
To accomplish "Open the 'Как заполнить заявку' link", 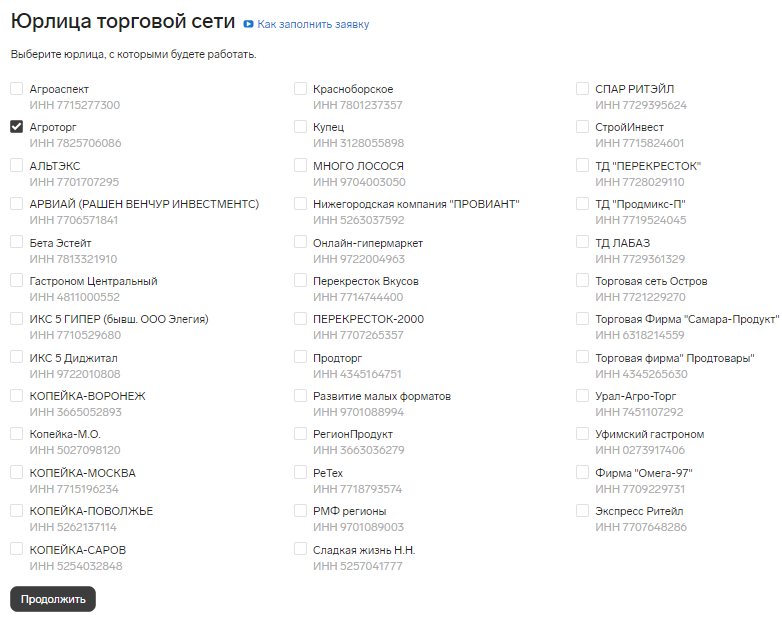I will point(313,24).
